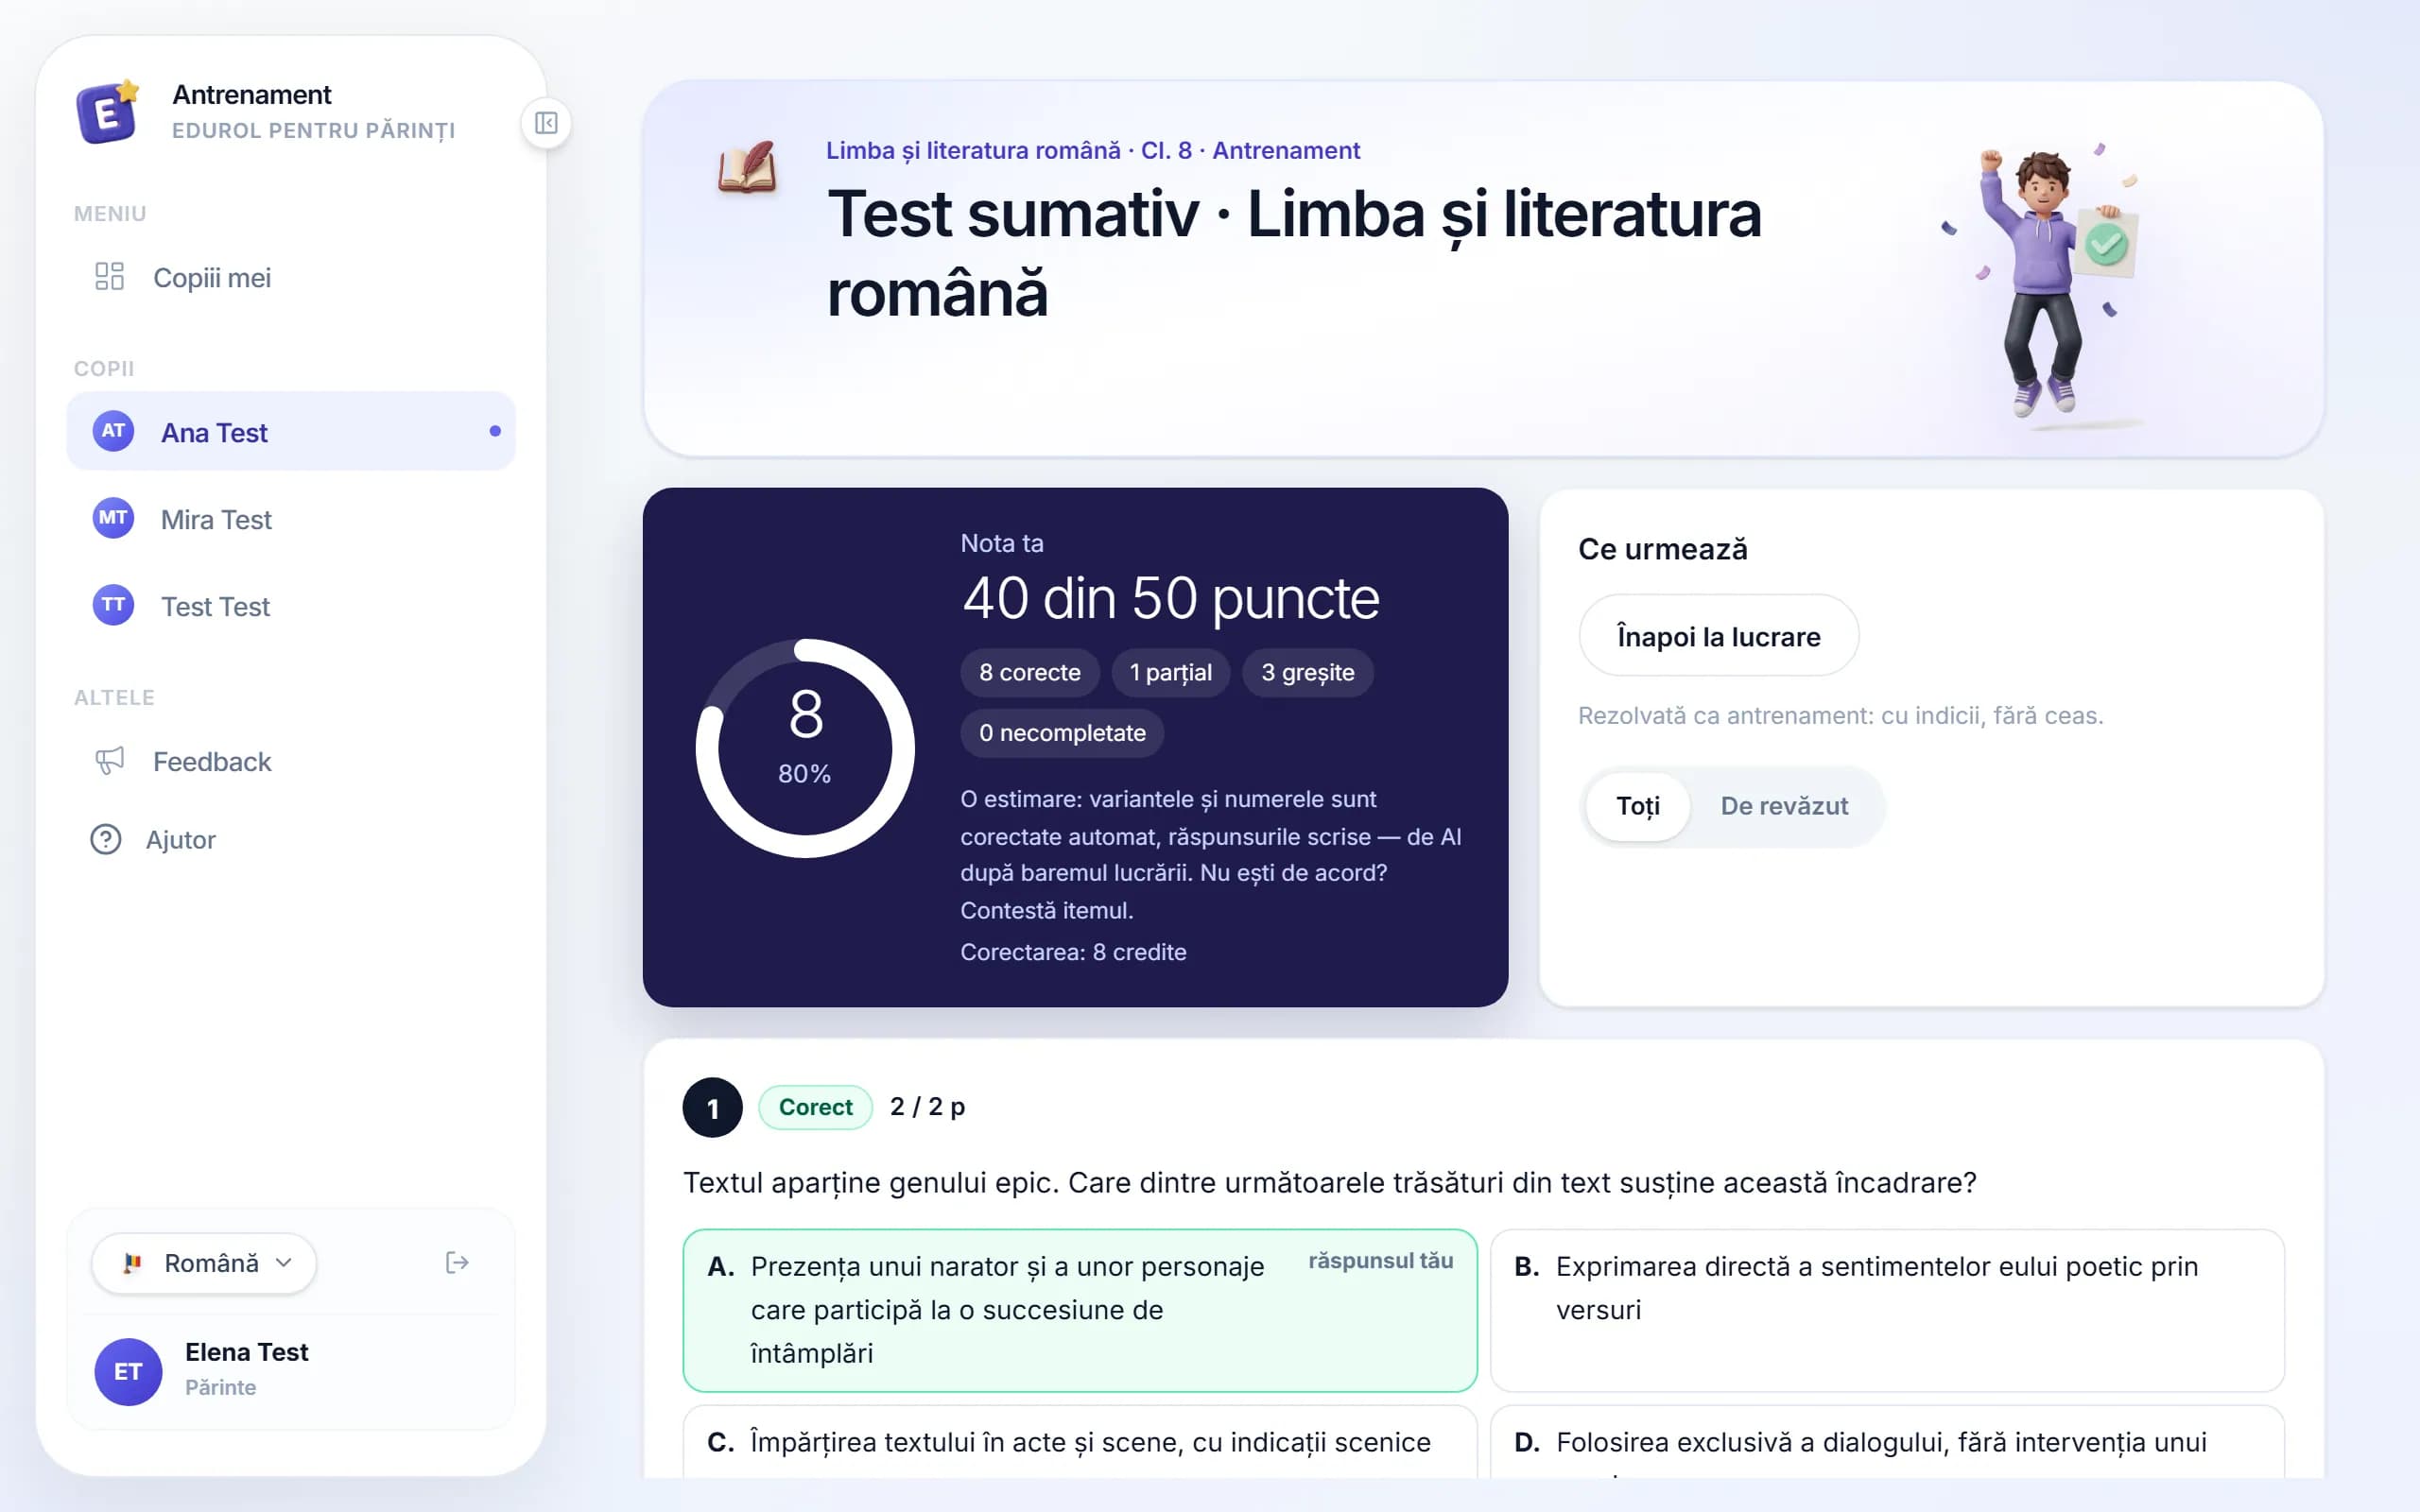The width and height of the screenshot is (2420, 1512).
Task: Select answer D about dialogului
Action: point(1887,1442)
